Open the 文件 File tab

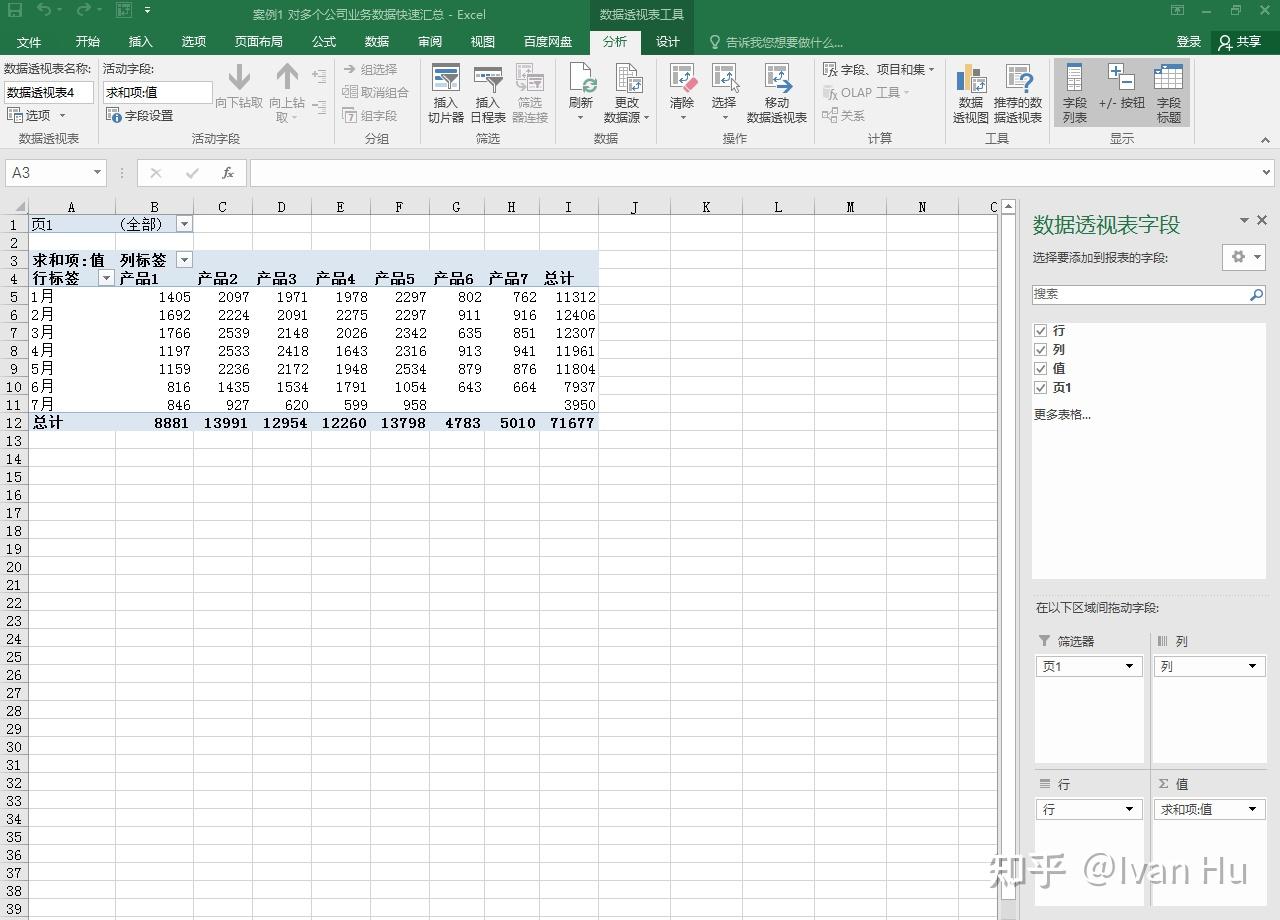(29, 42)
